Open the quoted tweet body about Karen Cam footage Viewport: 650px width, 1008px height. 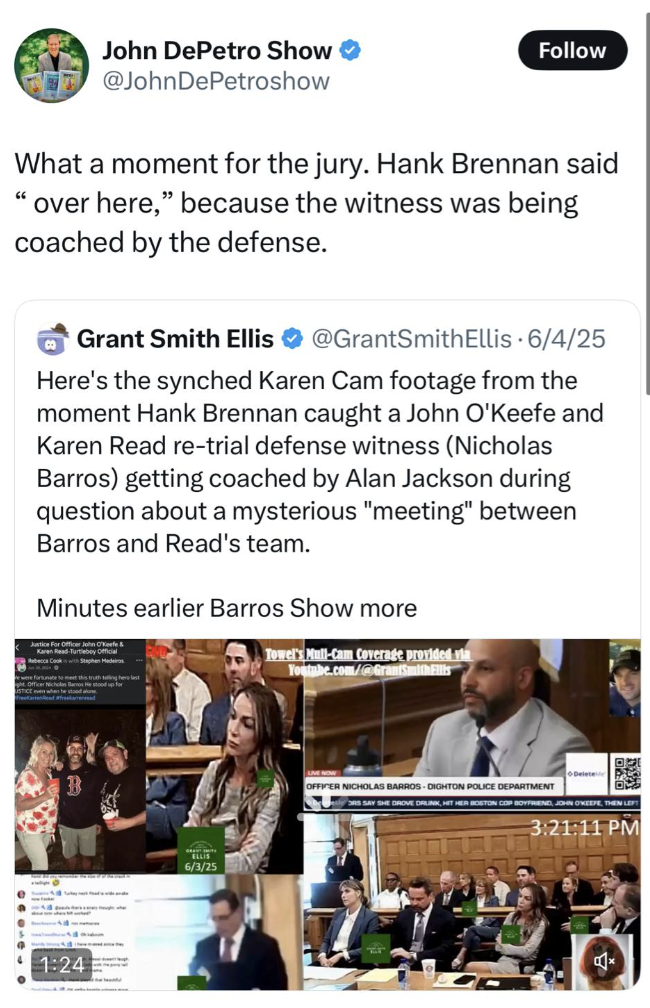click(320, 462)
